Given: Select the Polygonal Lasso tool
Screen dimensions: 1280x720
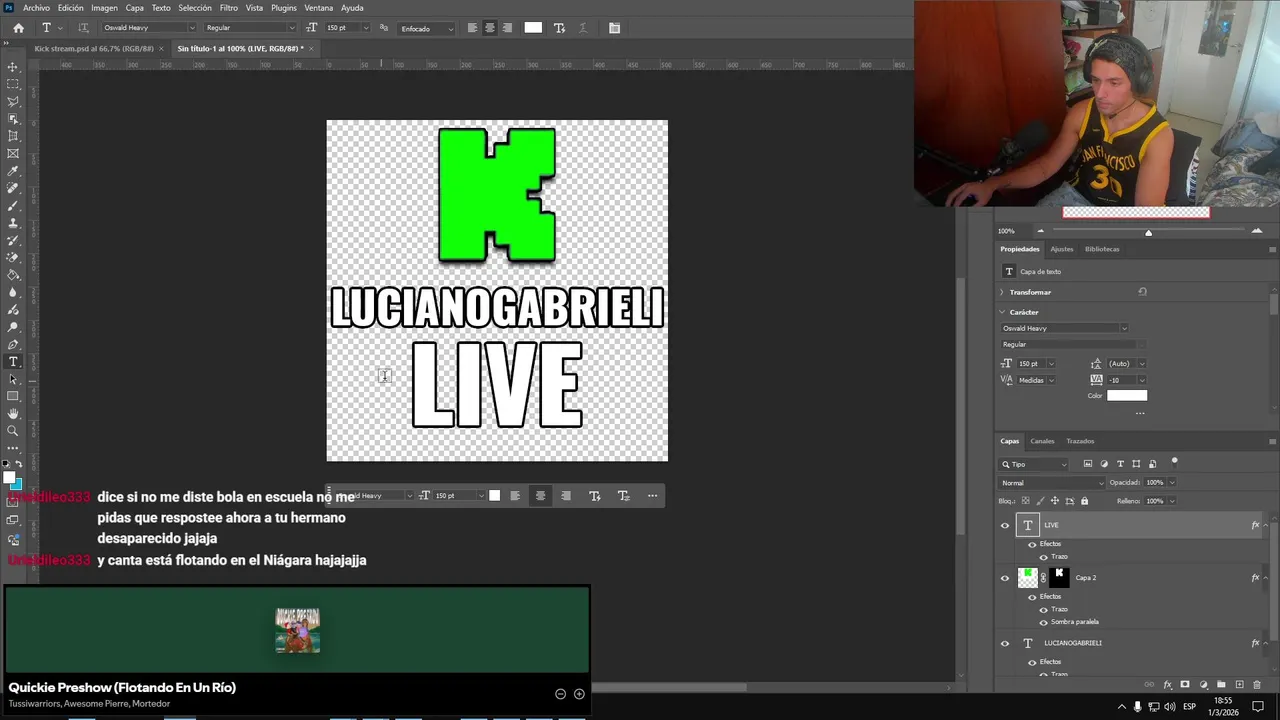Looking at the screenshot, I should coord(13,101).
